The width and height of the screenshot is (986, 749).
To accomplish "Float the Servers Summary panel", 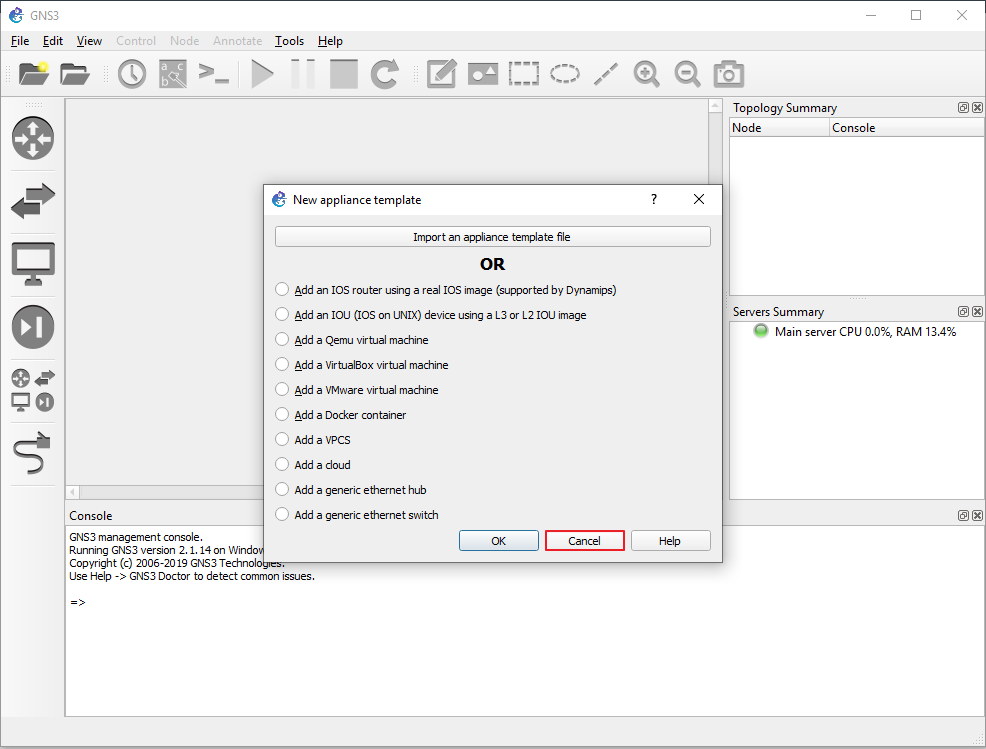I will [963, 311].
